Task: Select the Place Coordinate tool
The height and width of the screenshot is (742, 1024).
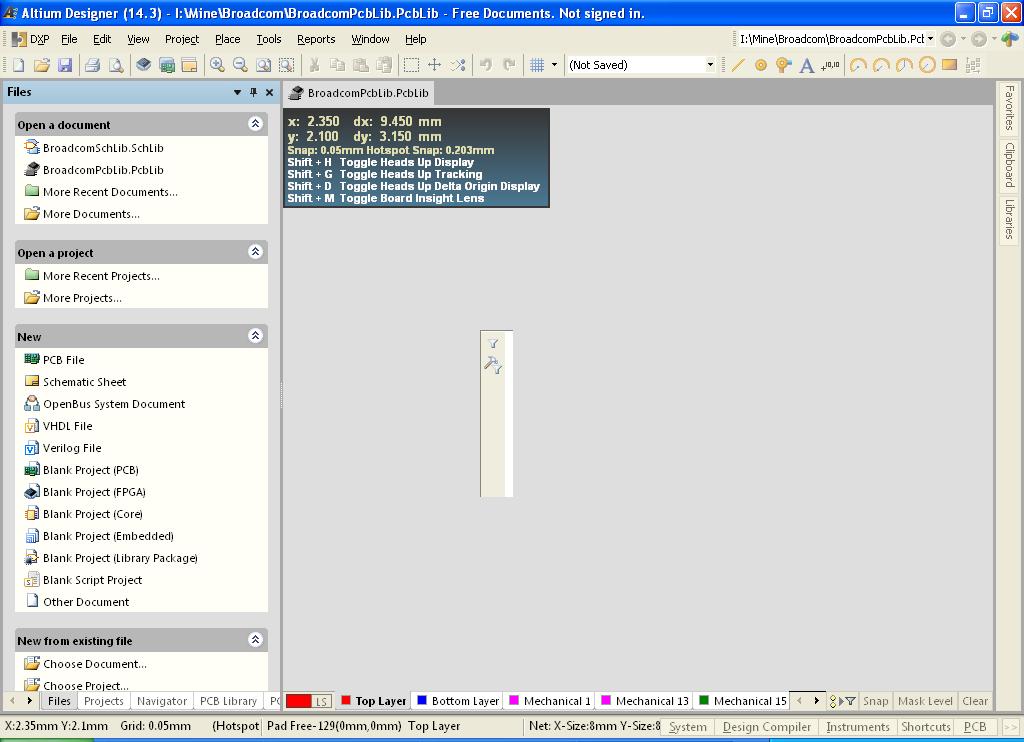Action: click(x=830, y=65)
